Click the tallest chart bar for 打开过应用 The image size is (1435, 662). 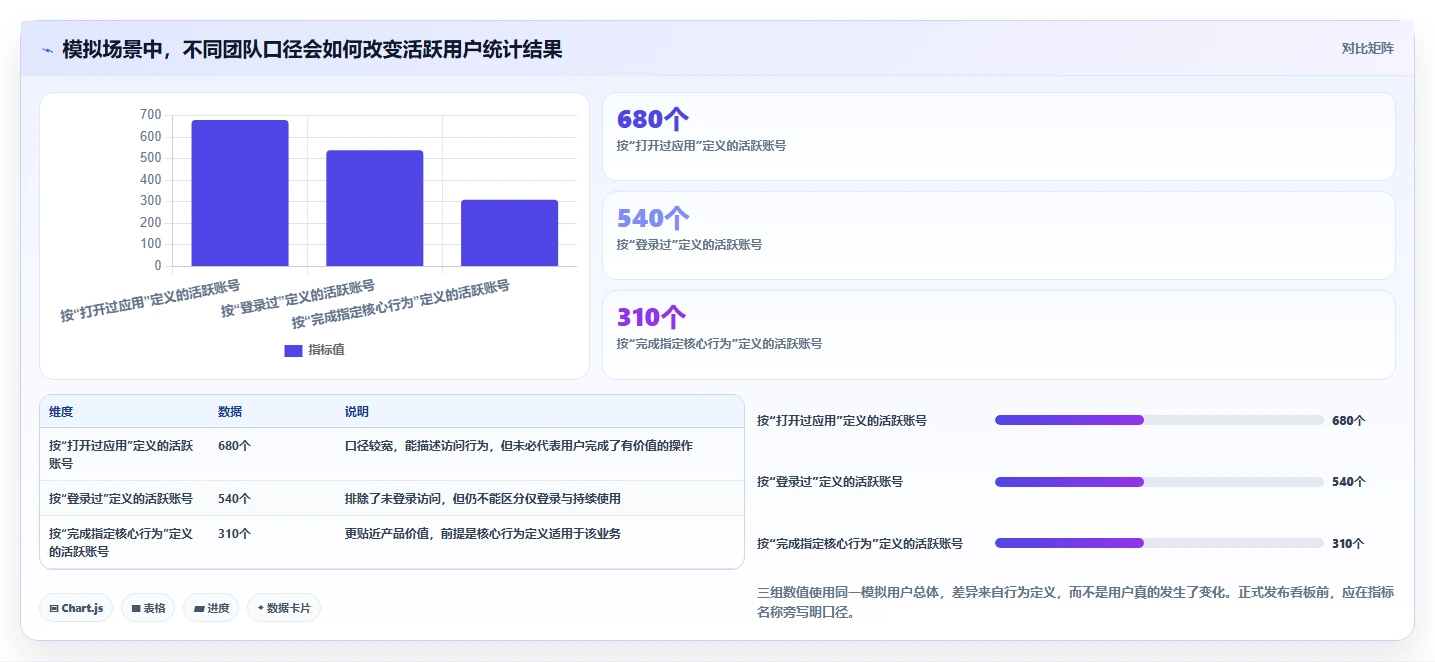point(240,193)
